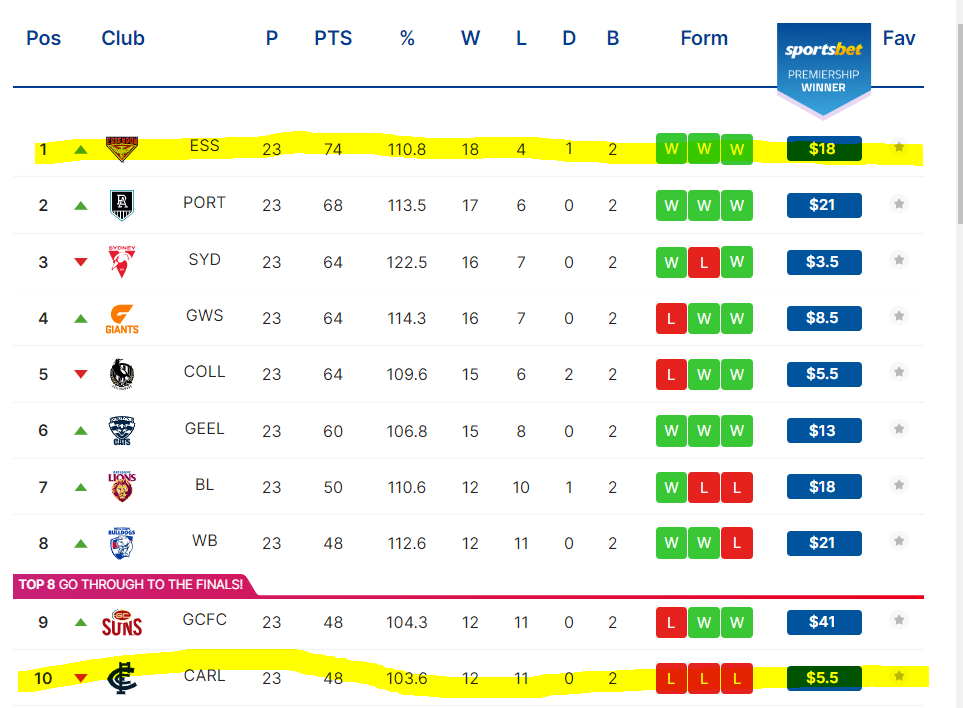
Task: Select the Carlton club logo
Action: pos(122,678)
